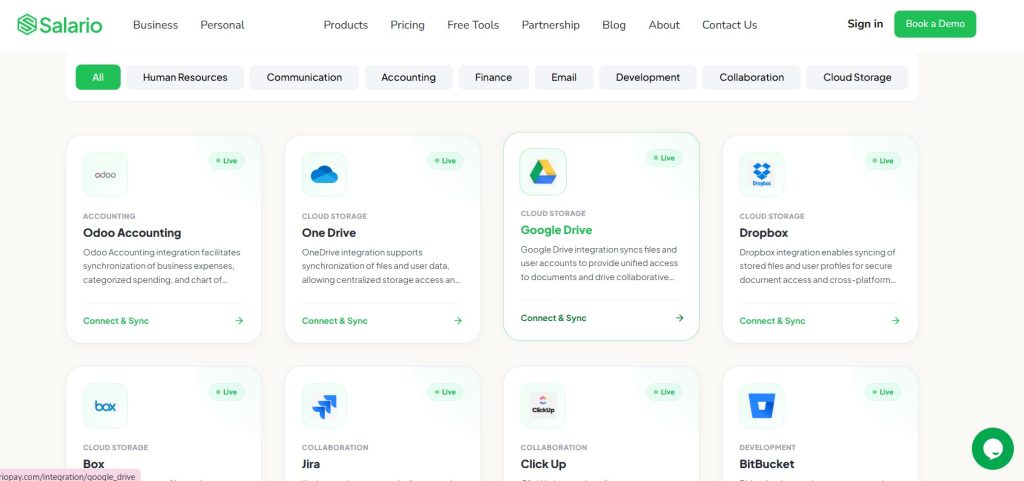Viewport: 1024px width, 481px height.
Task: Click the Live badge on Dropbox card
Action: [x=883, y=161]
